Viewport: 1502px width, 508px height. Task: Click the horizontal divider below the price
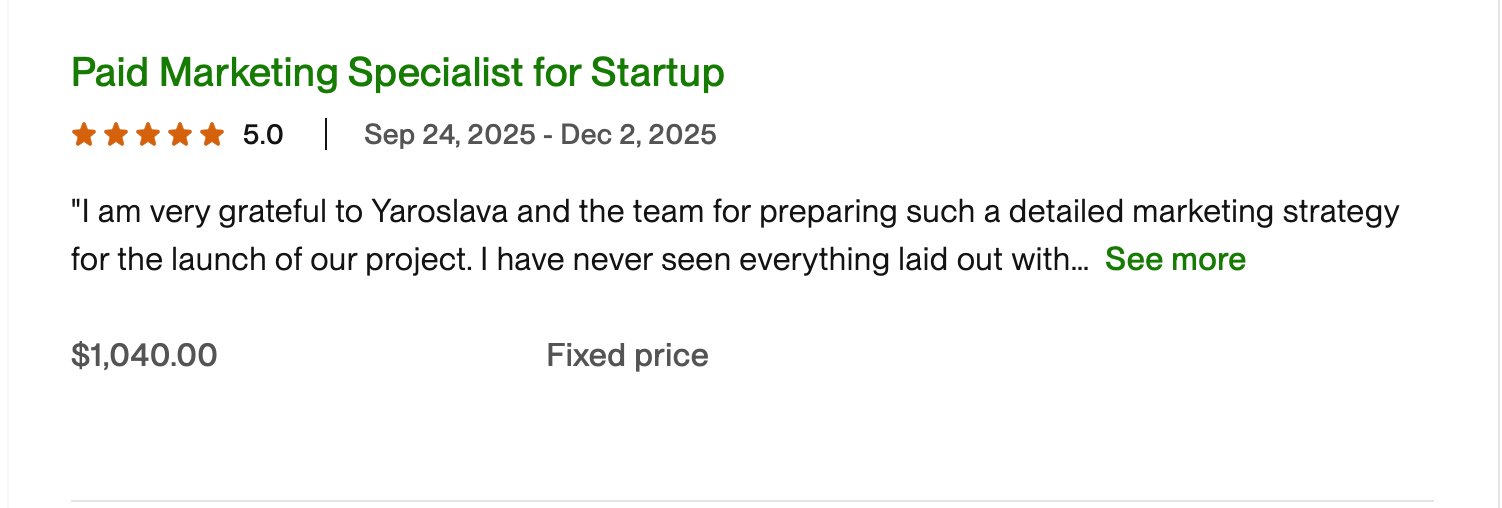[x=752, y=500]
